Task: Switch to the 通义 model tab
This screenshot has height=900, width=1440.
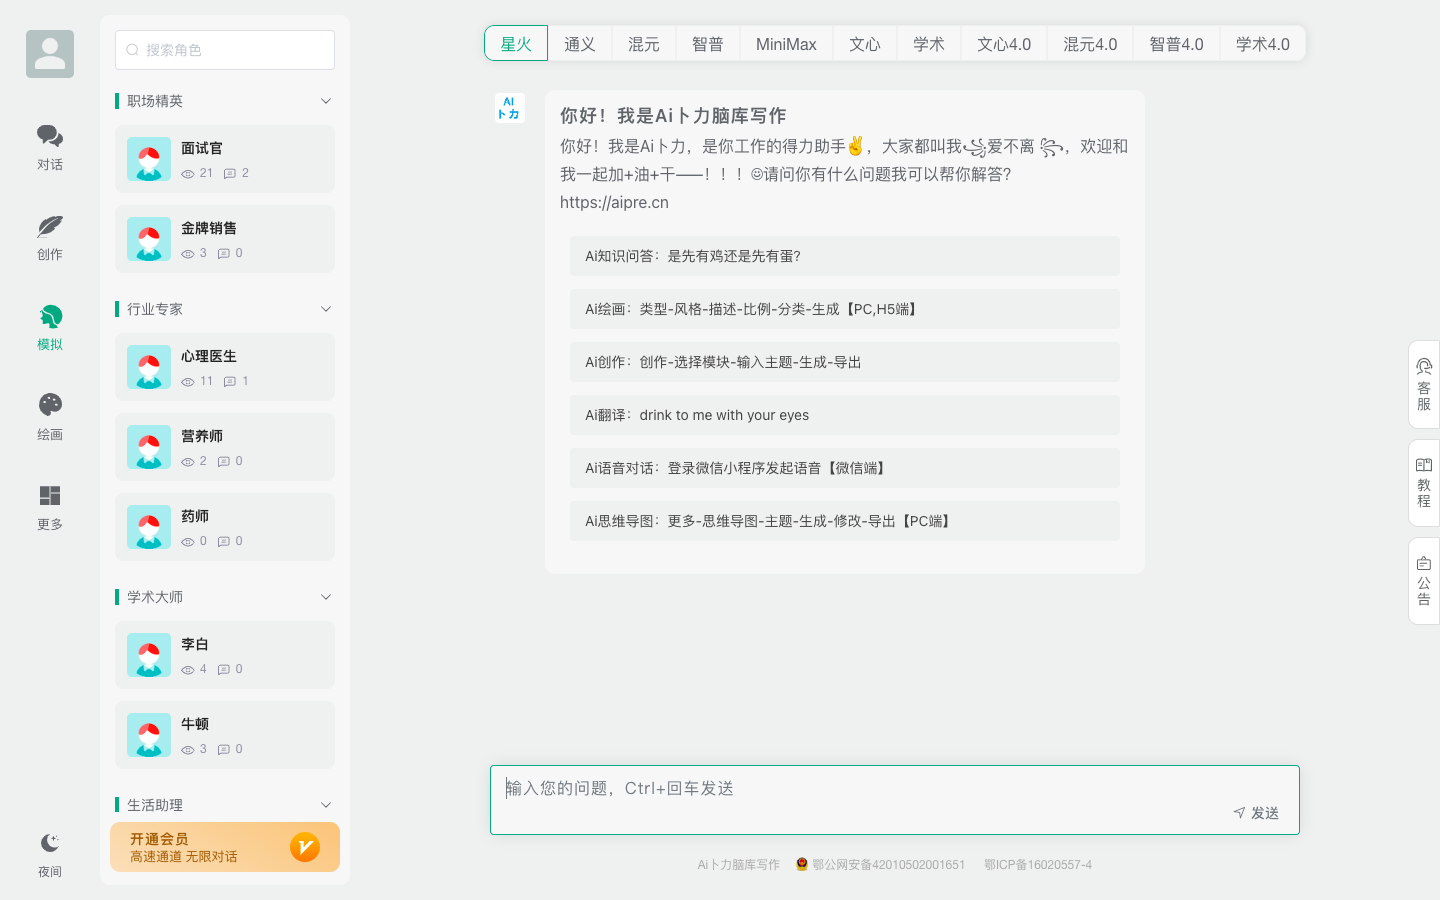Action: coord(580,43)
